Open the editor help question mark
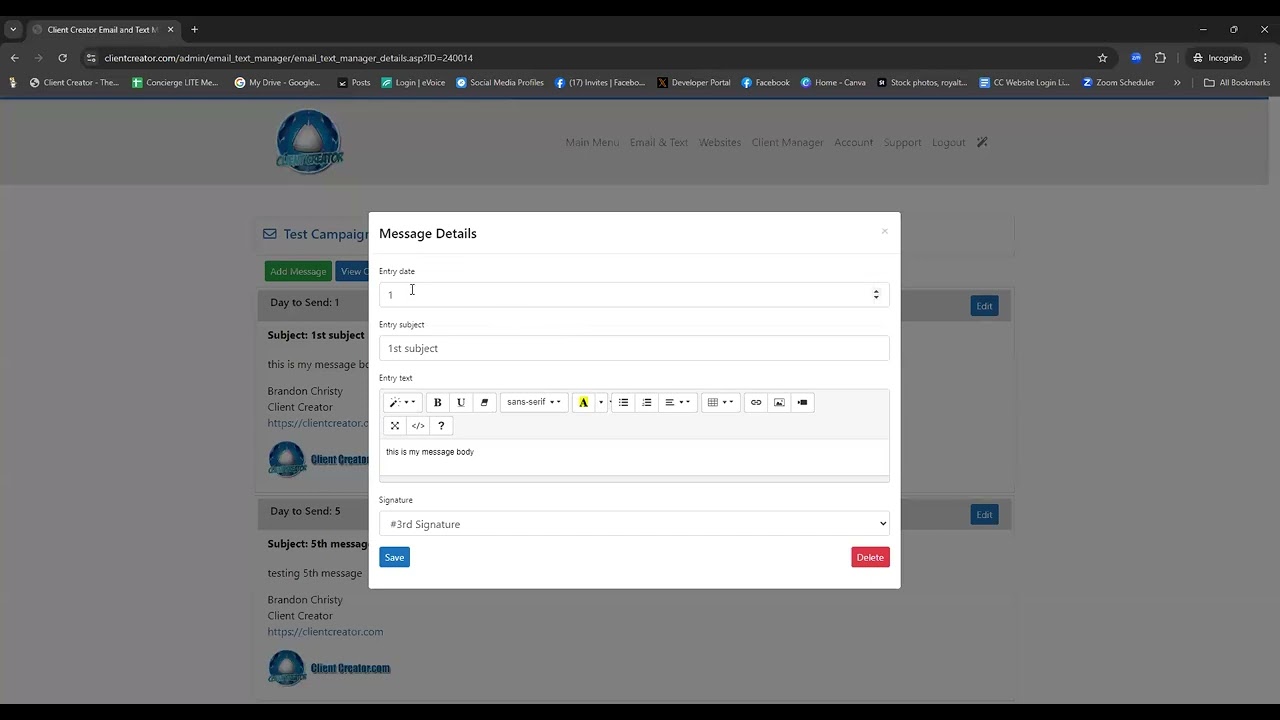 tap(441, 426)
